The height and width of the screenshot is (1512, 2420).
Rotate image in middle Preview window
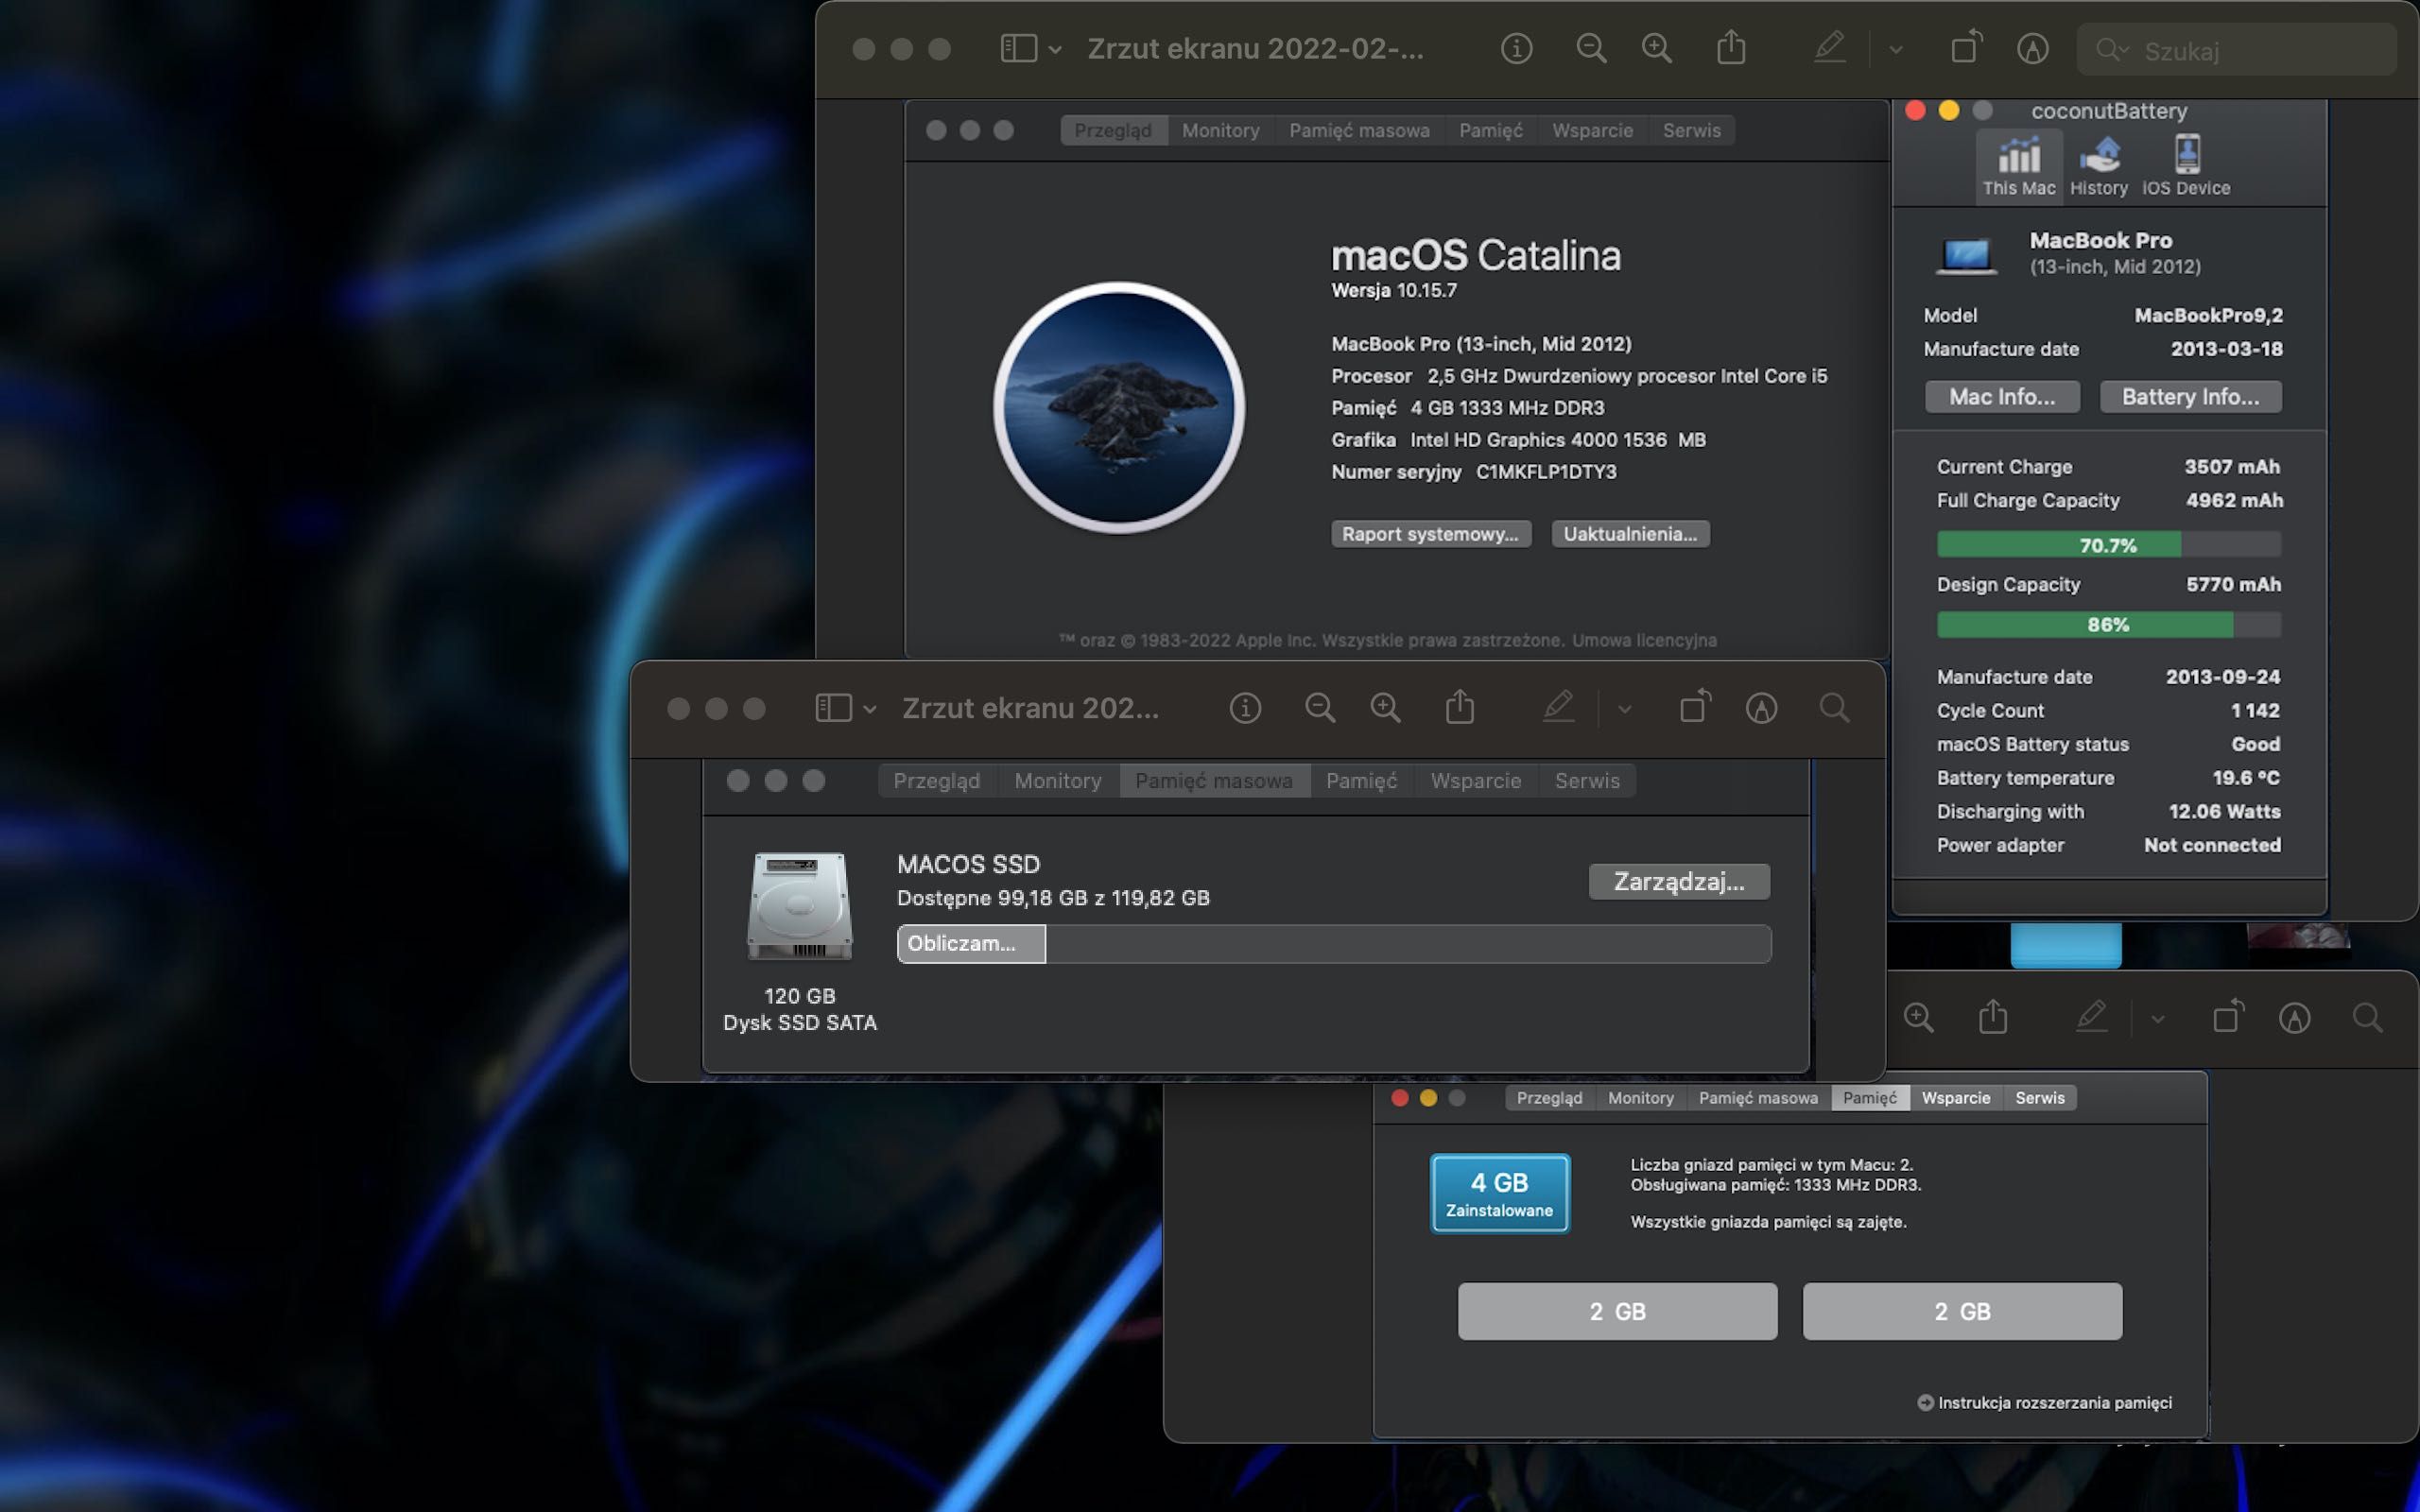pos(1694,707)
